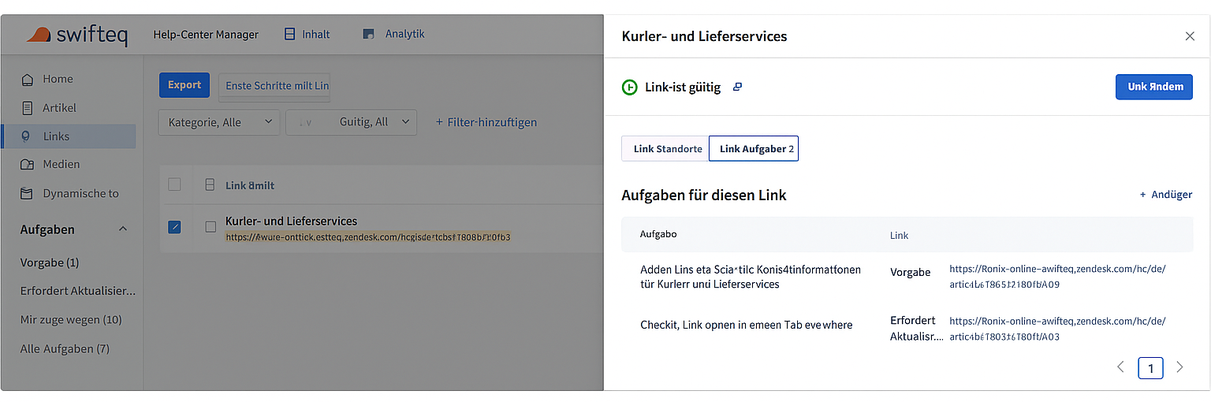Open the URL ending fbA09
The width and height of the screenshot is (1211, 402).
pos(1057,277)
